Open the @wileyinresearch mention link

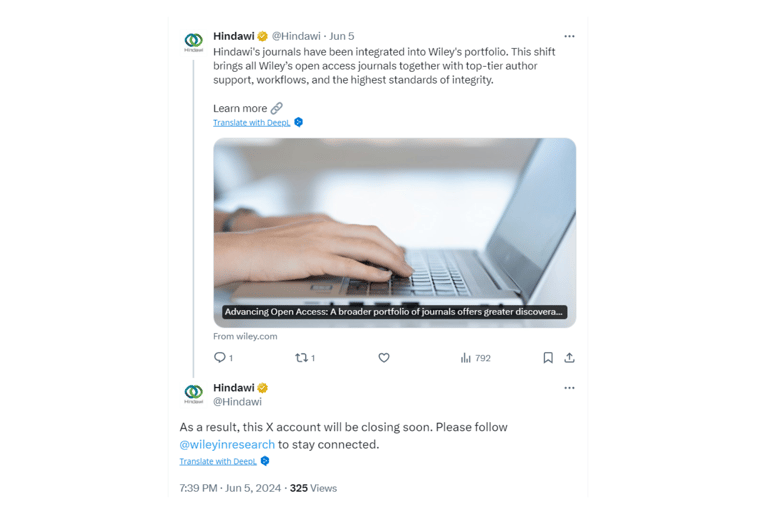click(227, 444)
